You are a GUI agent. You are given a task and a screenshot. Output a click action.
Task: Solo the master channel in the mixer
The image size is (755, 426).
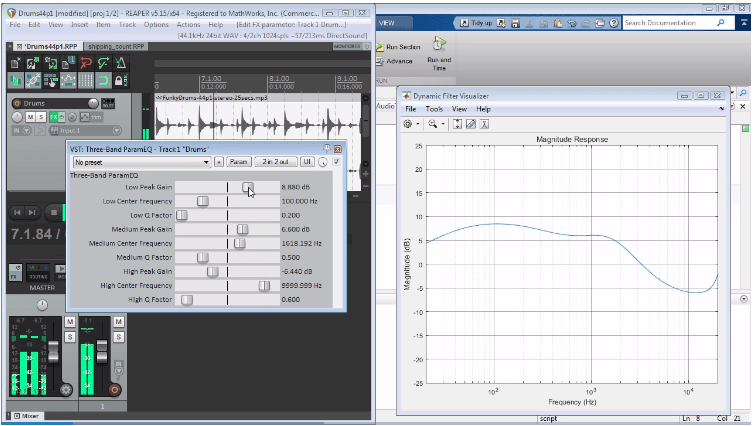(x=68, y=336)
